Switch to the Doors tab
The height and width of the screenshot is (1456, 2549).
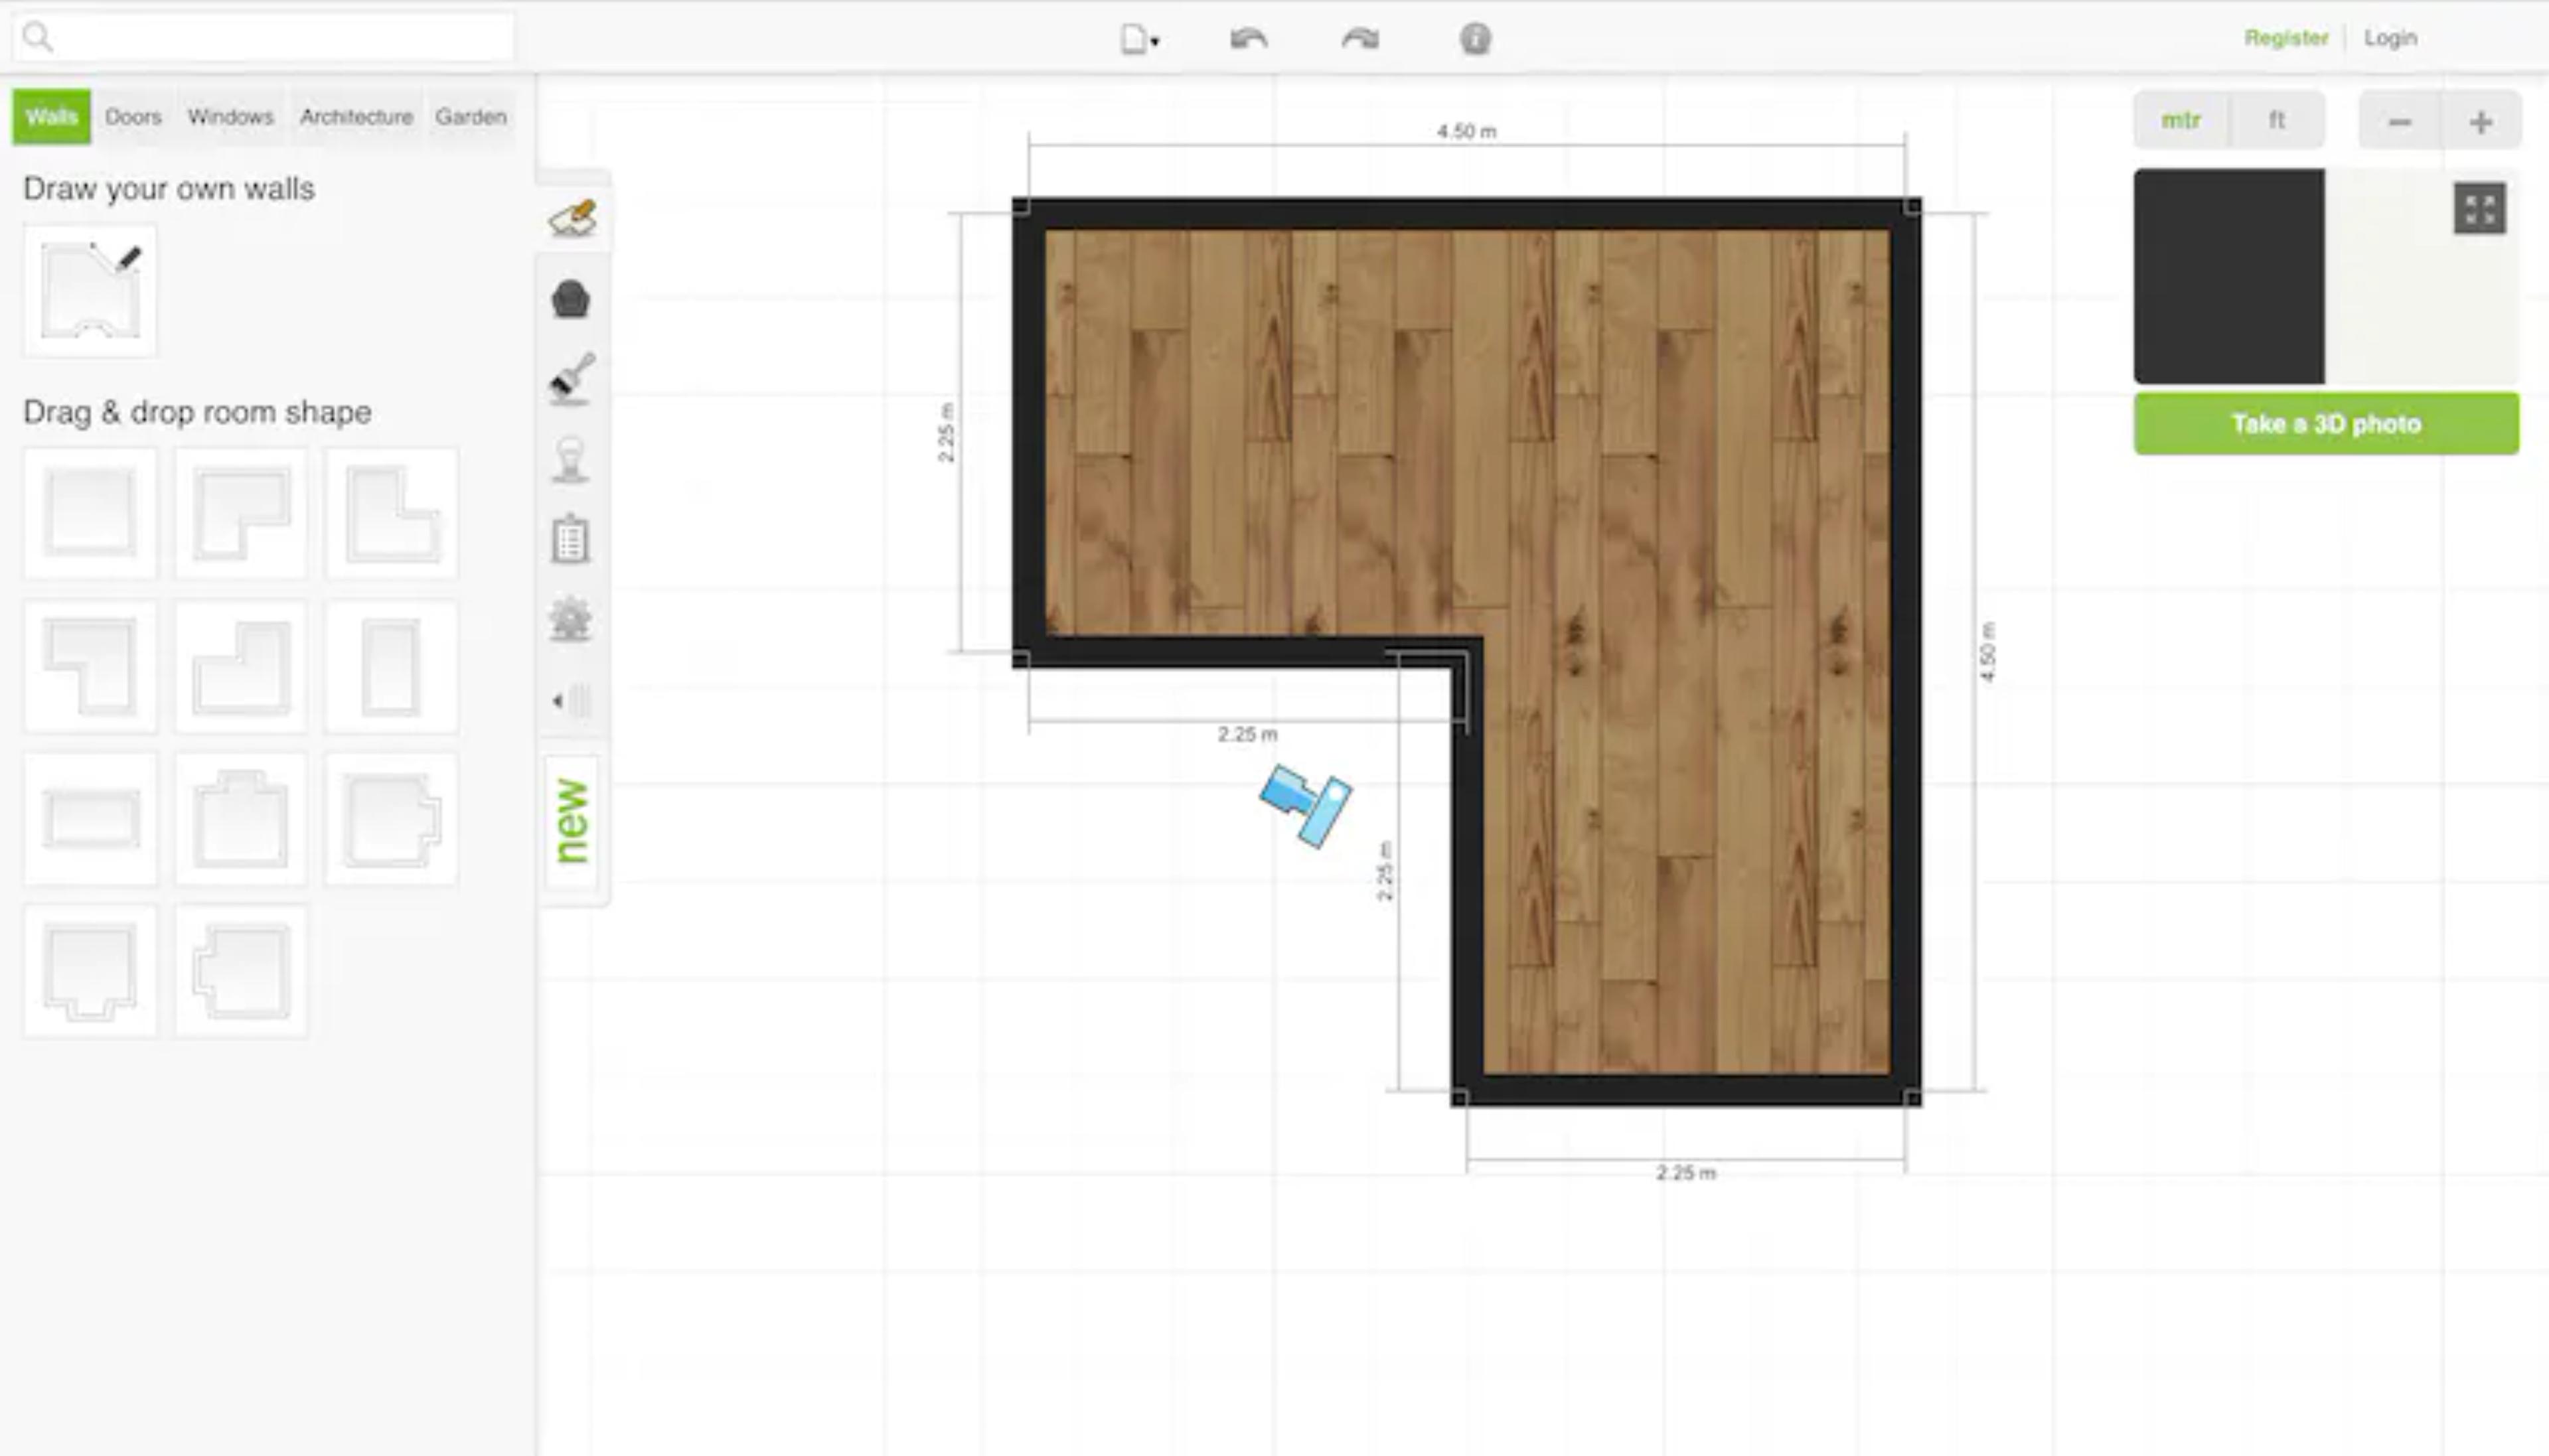coord(133,117)
